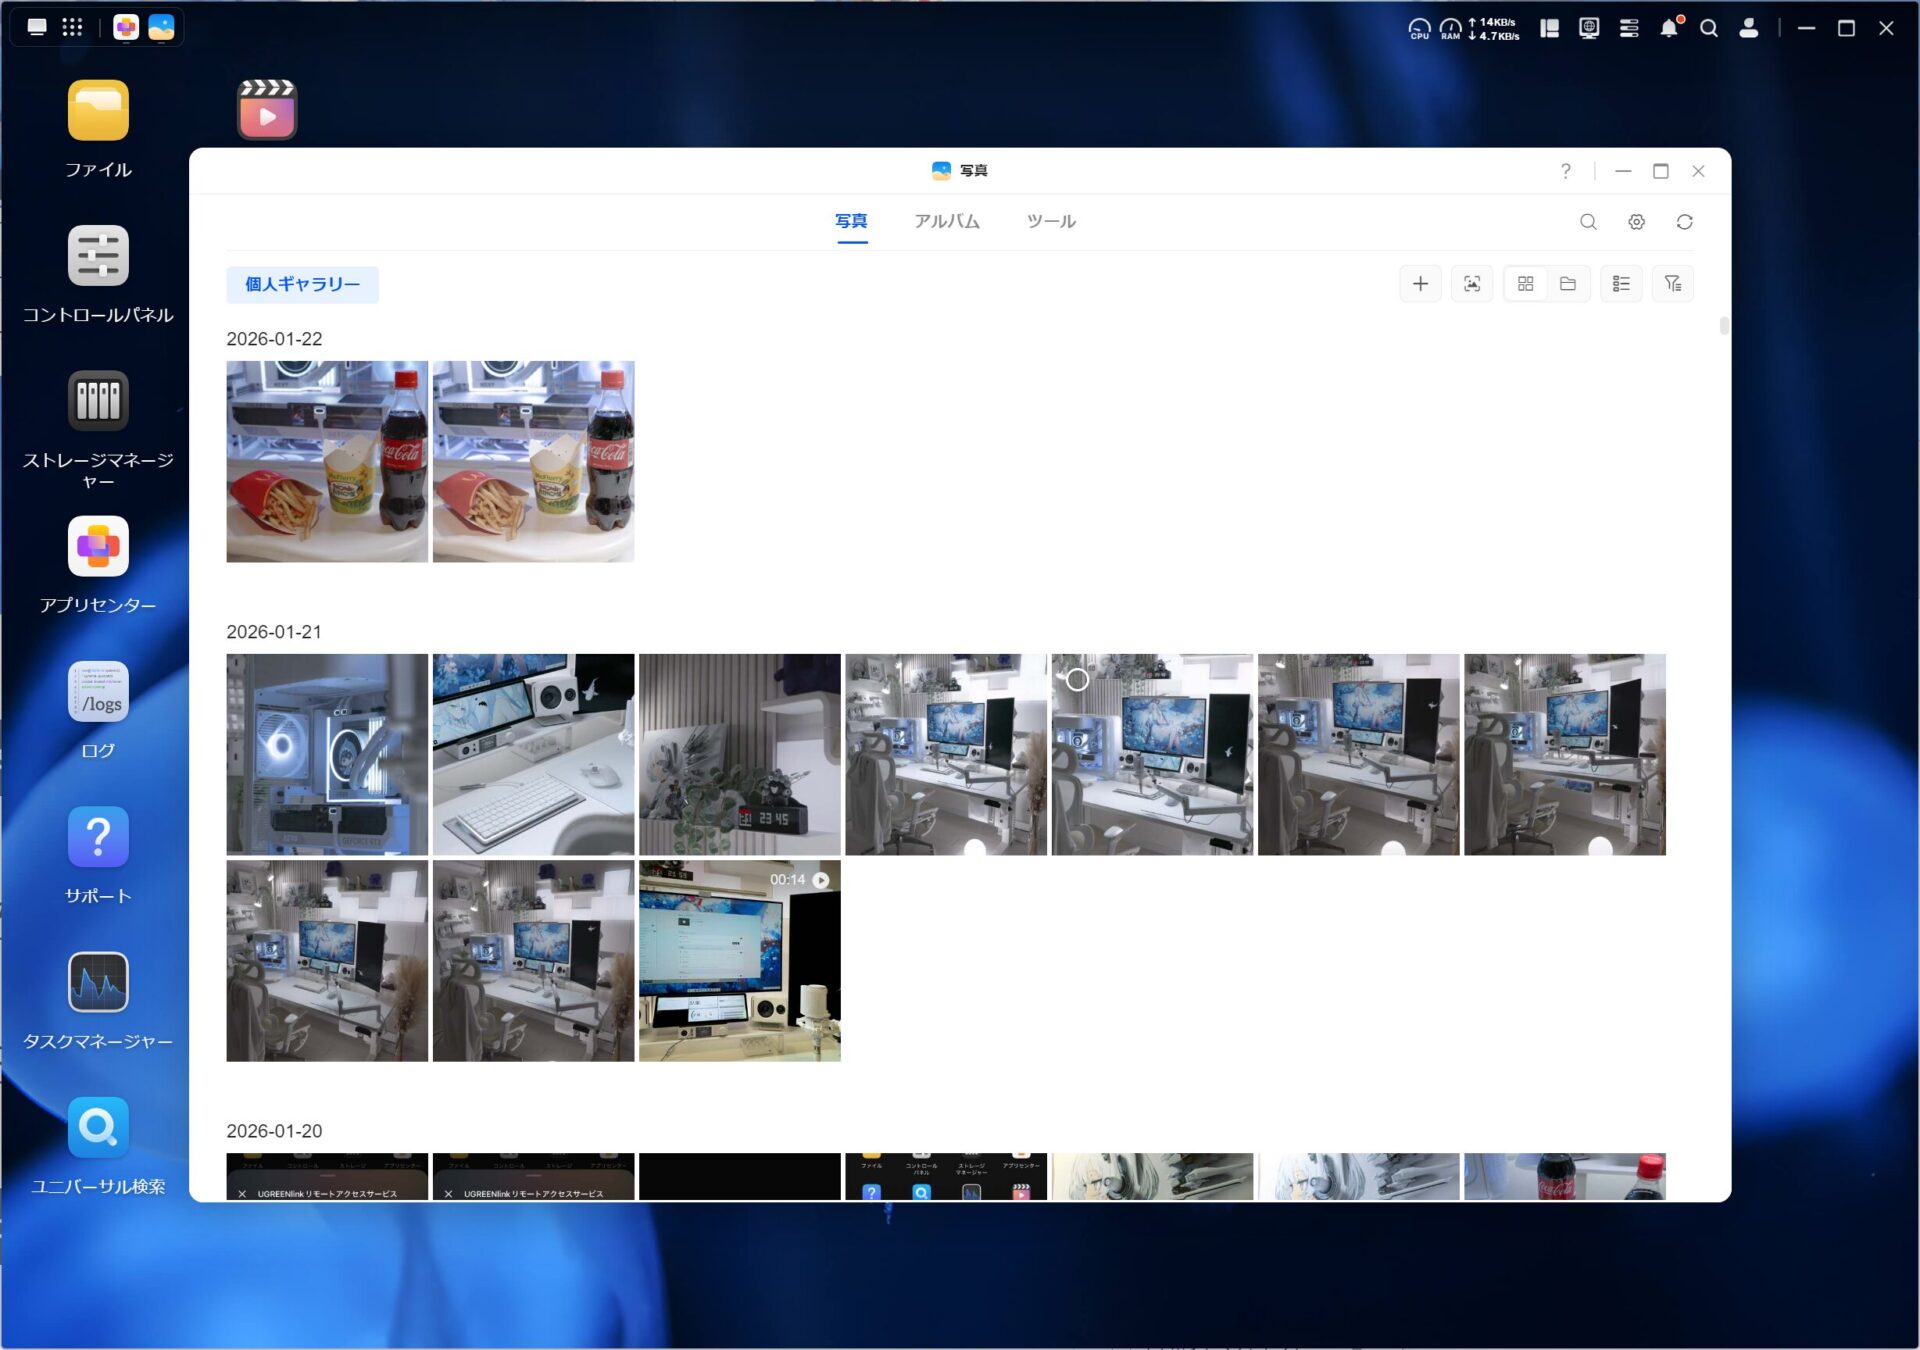Switch to grid thumbnail view

point(1525,284)
